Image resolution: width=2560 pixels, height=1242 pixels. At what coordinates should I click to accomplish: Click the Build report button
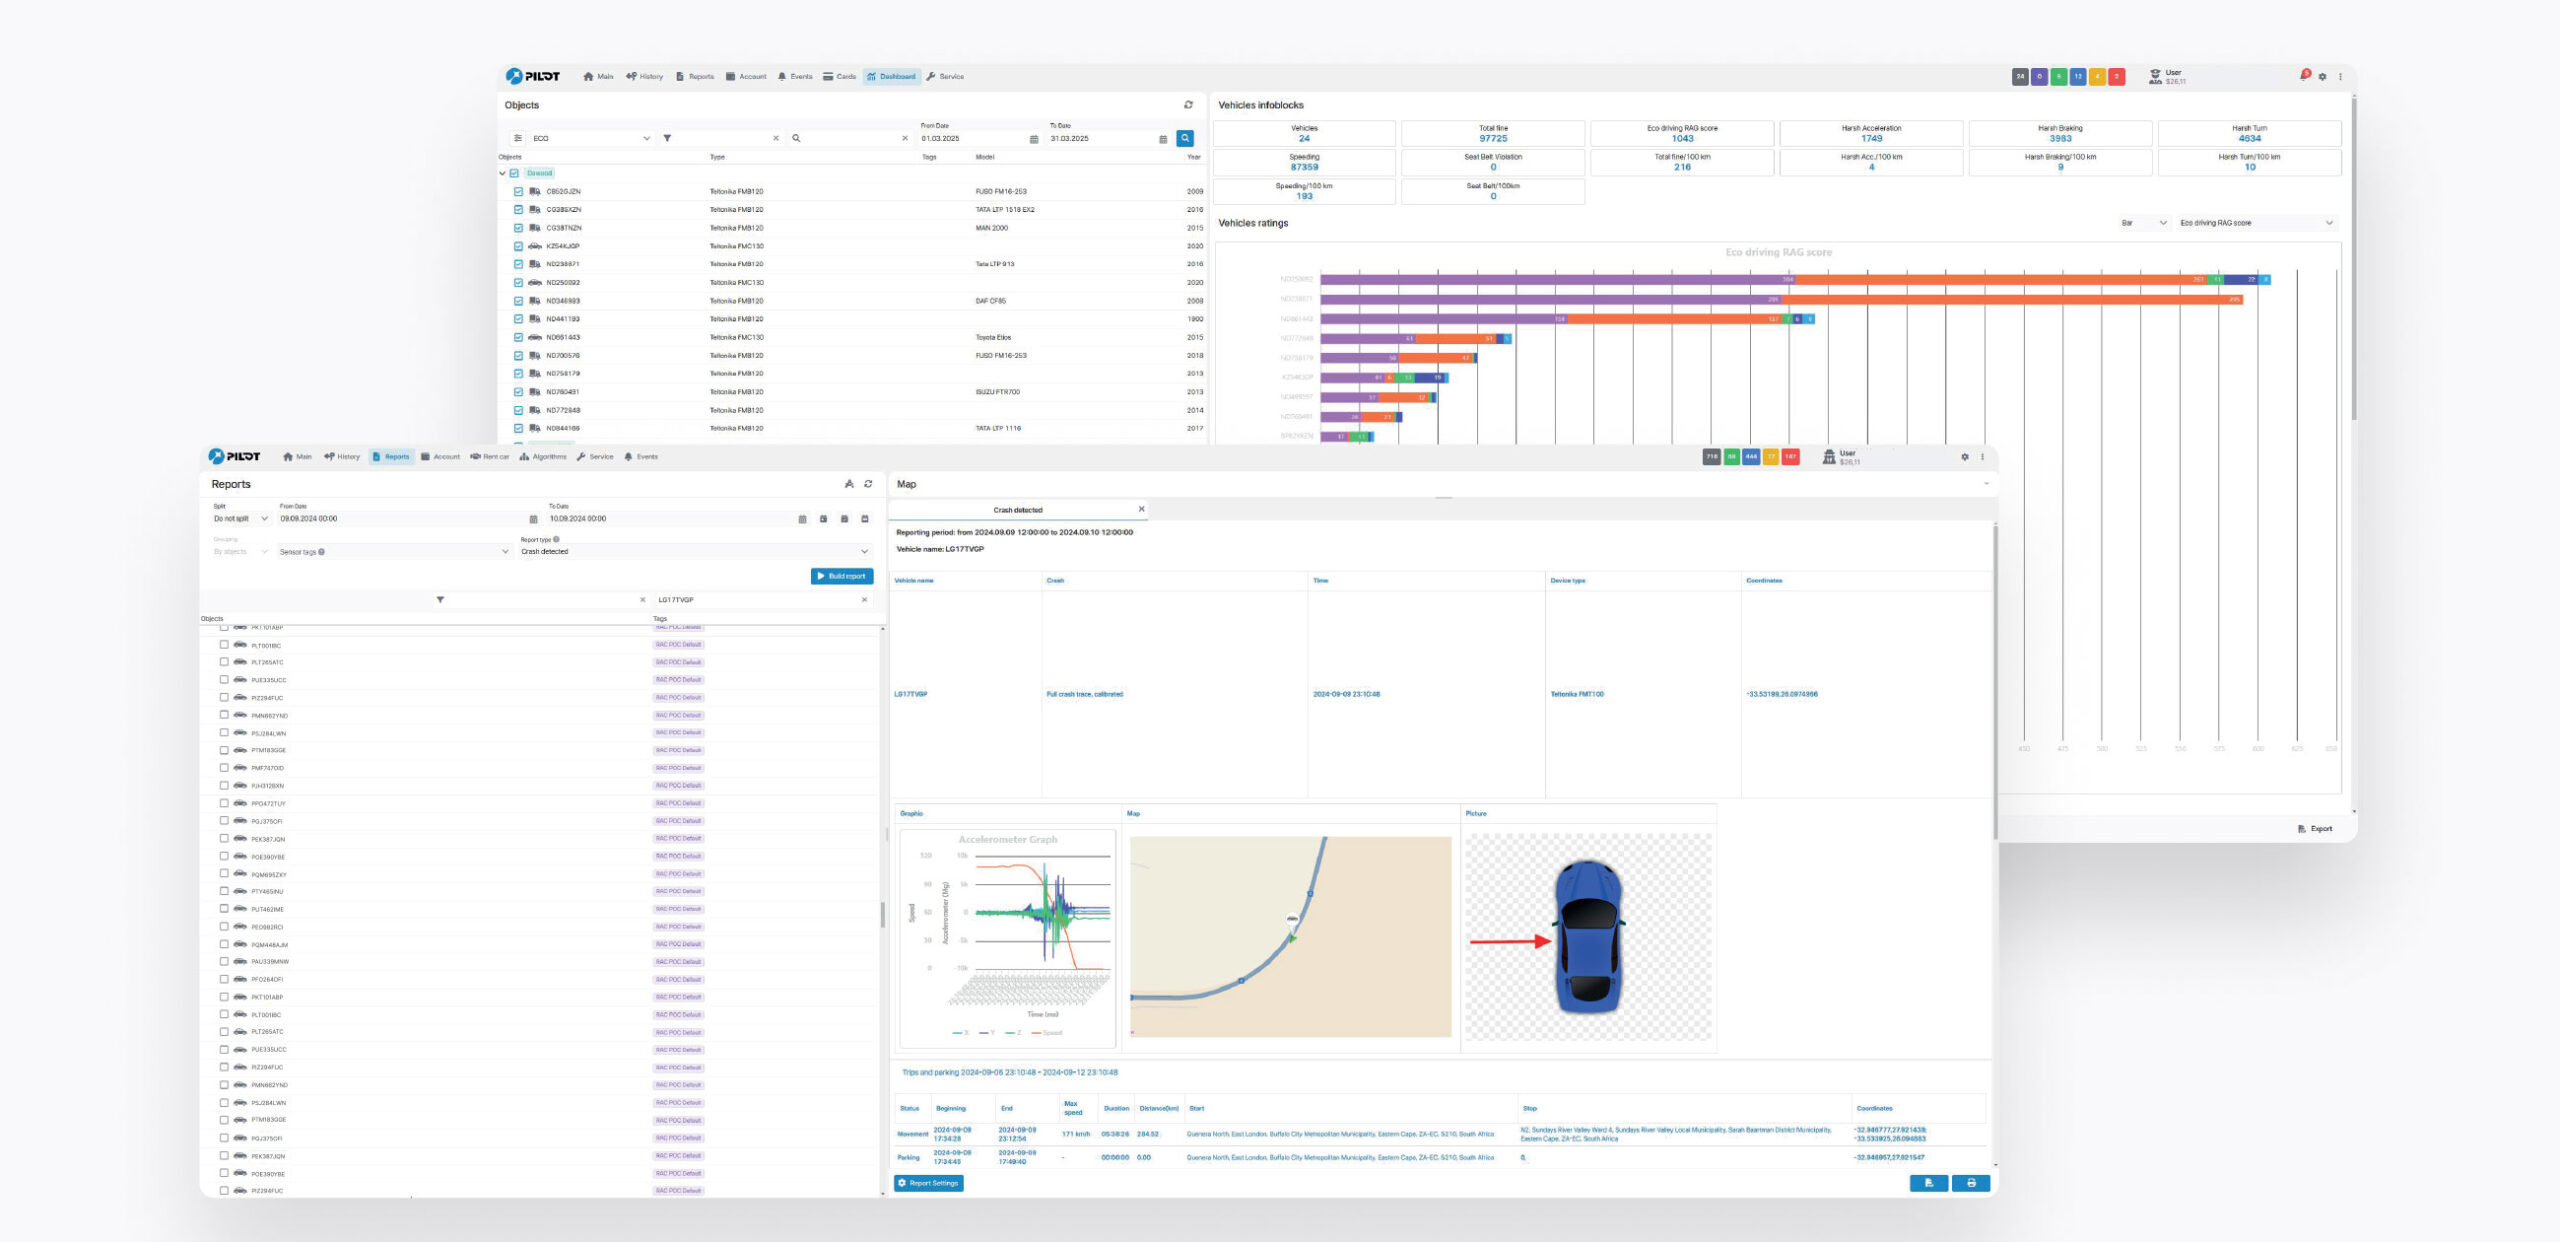click(842, 576)
